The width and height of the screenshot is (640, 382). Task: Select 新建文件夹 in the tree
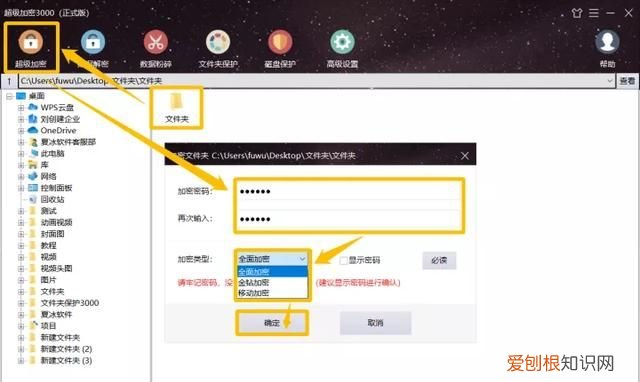60,338
